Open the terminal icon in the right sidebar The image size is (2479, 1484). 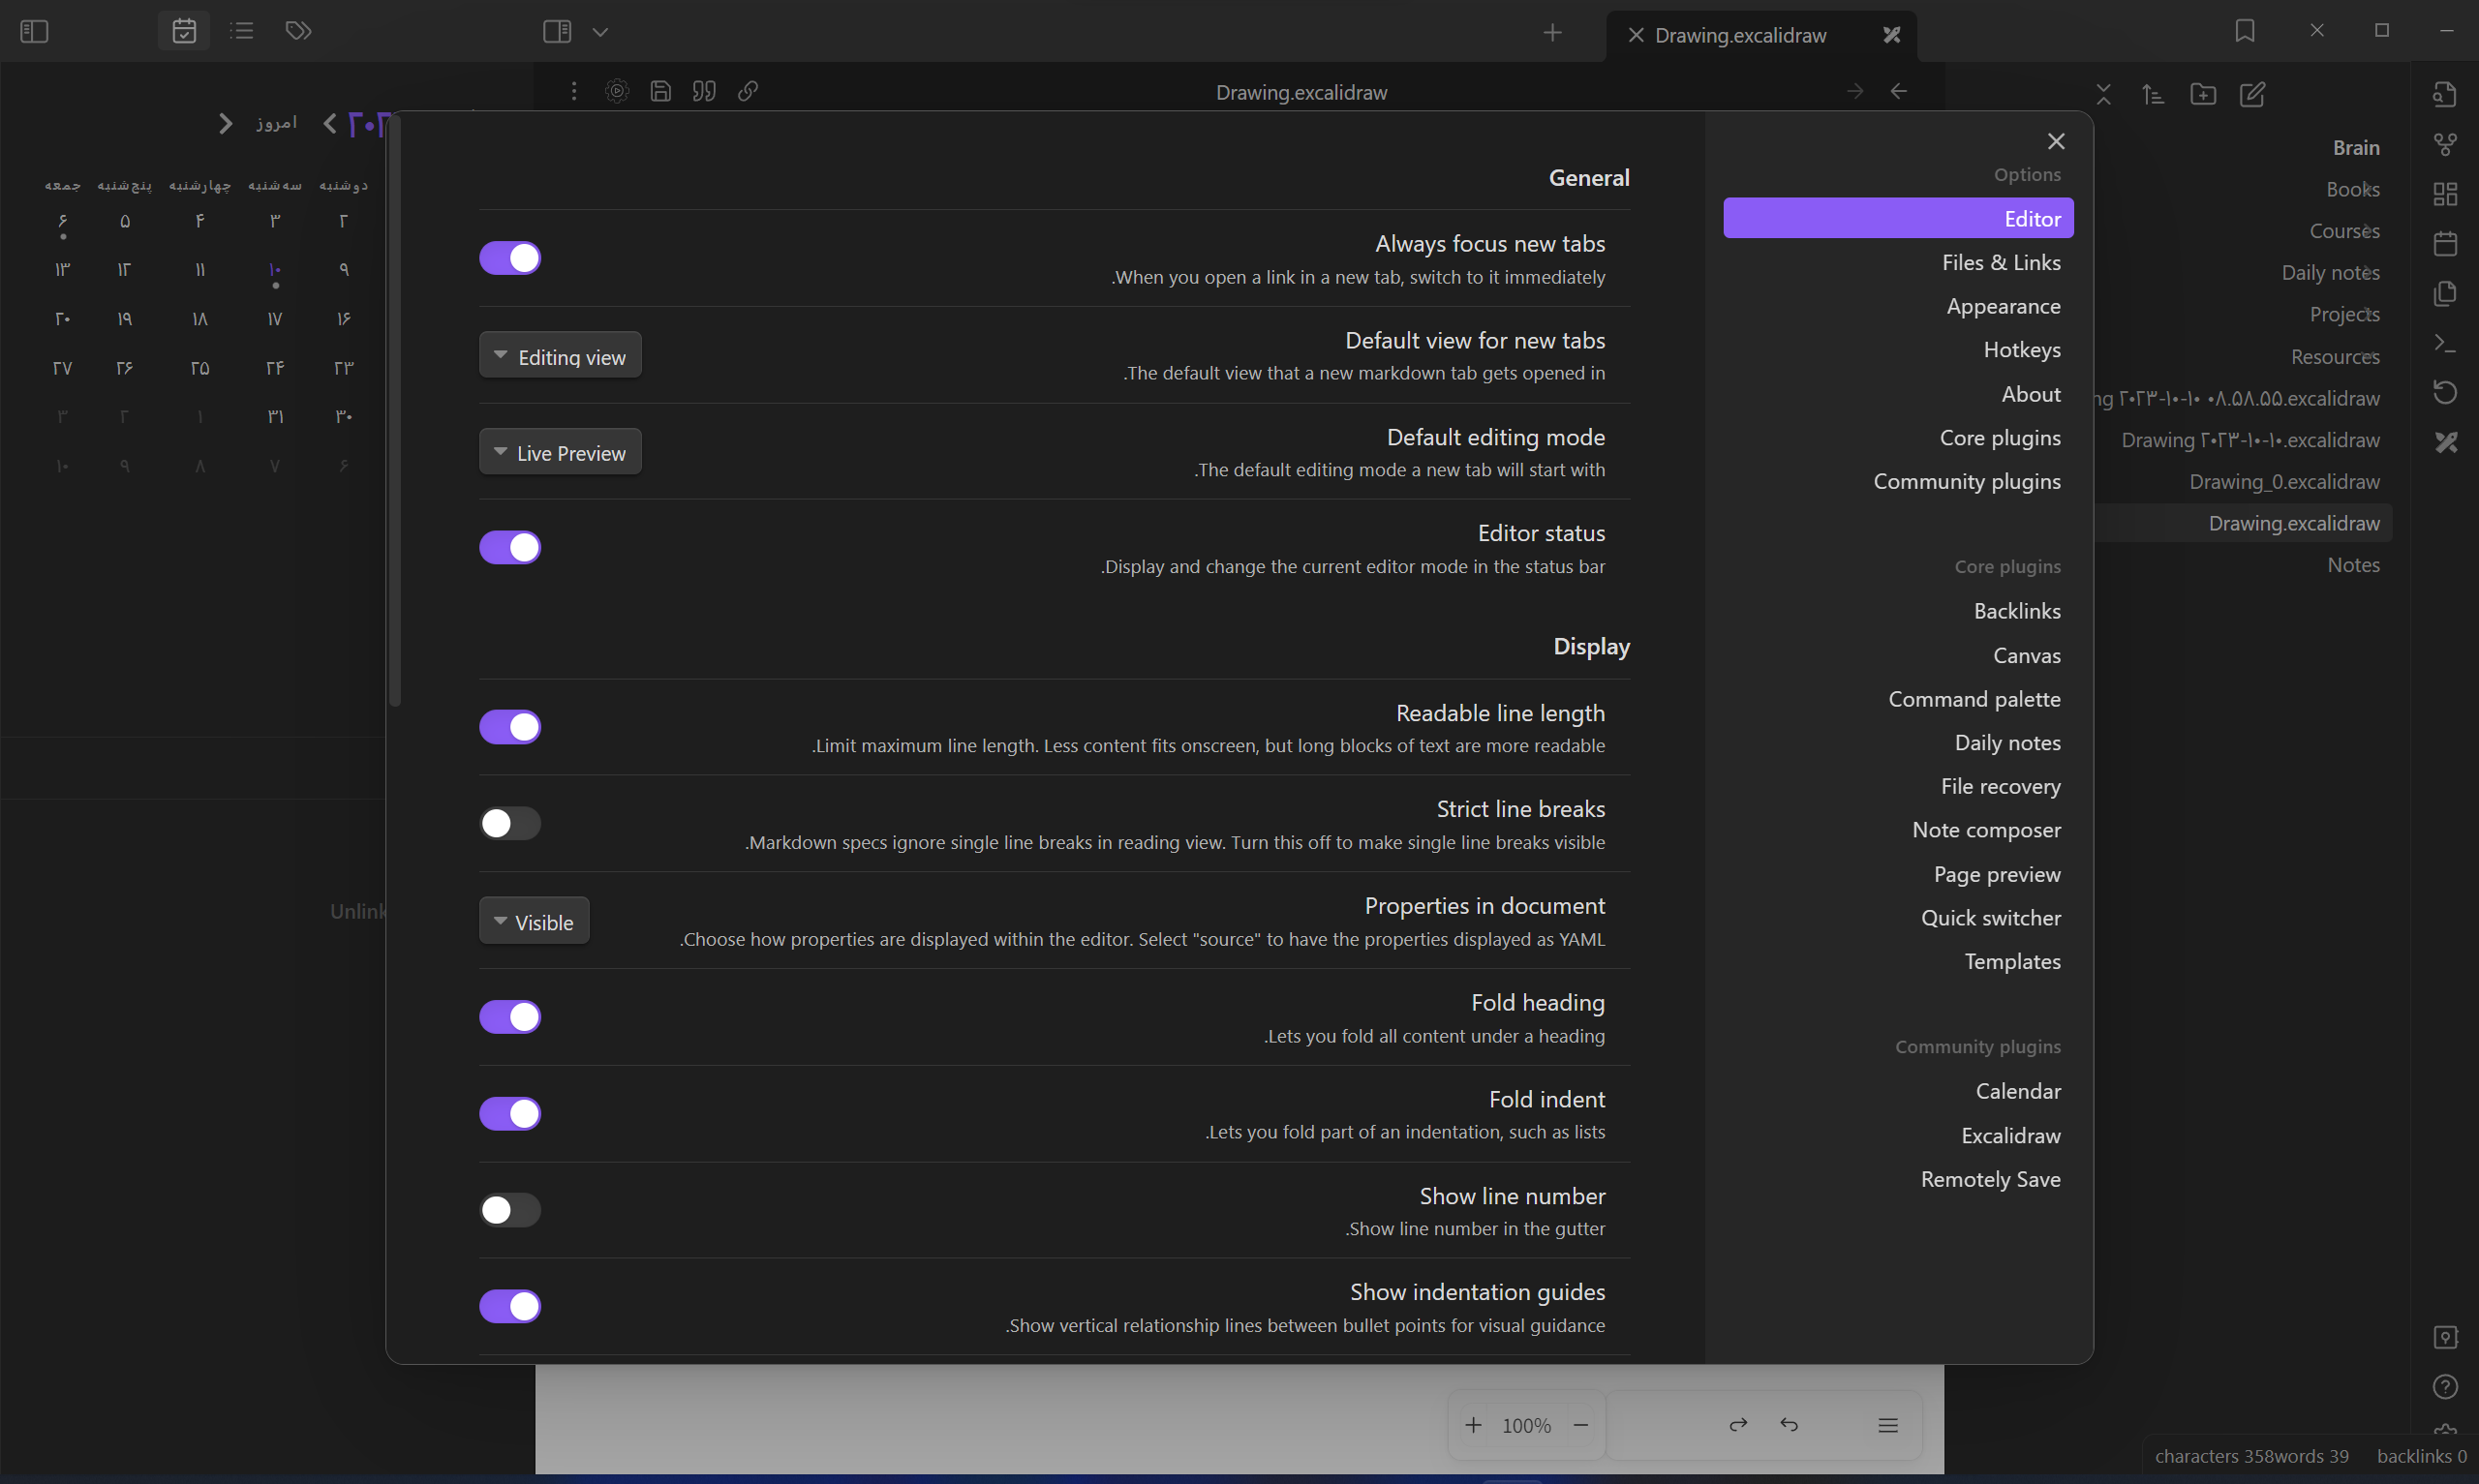pos(2446,343)
